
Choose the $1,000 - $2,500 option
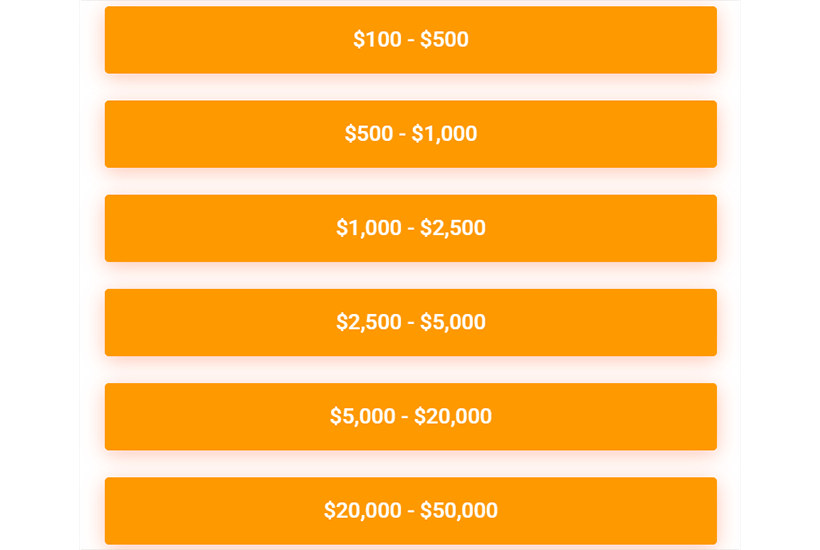(410, 228)
